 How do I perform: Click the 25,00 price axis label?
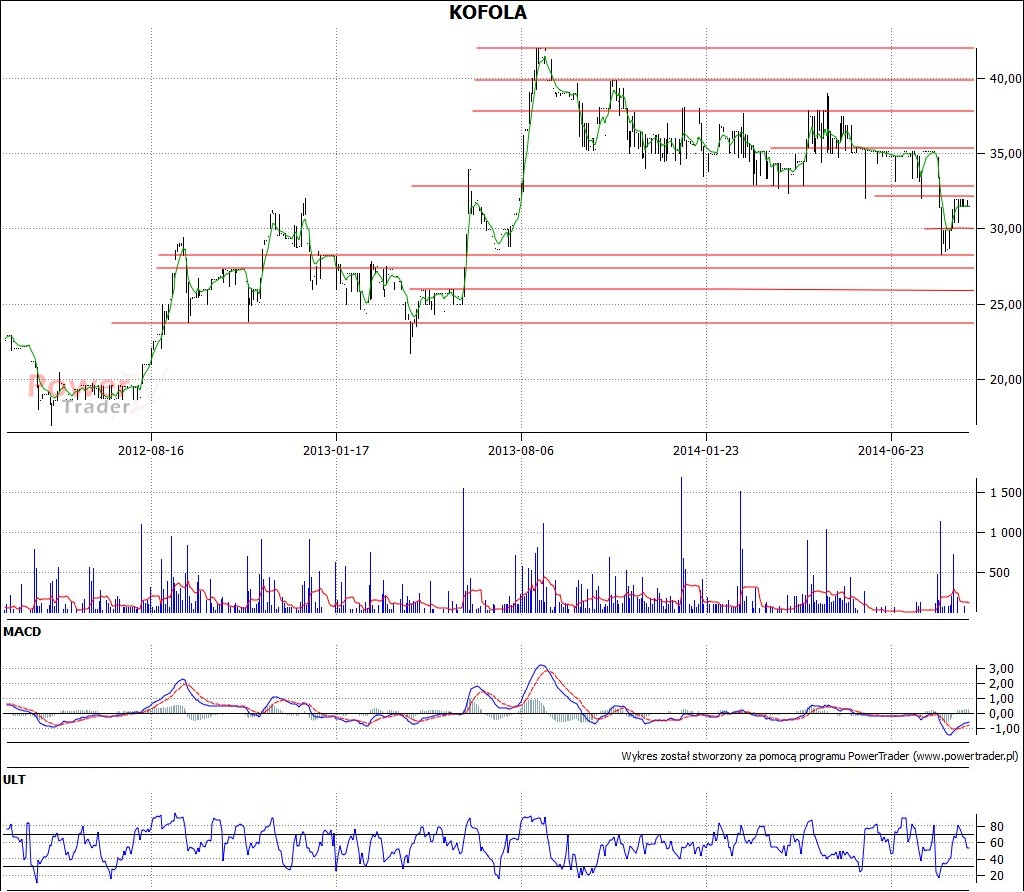[x=1006, y=304]
